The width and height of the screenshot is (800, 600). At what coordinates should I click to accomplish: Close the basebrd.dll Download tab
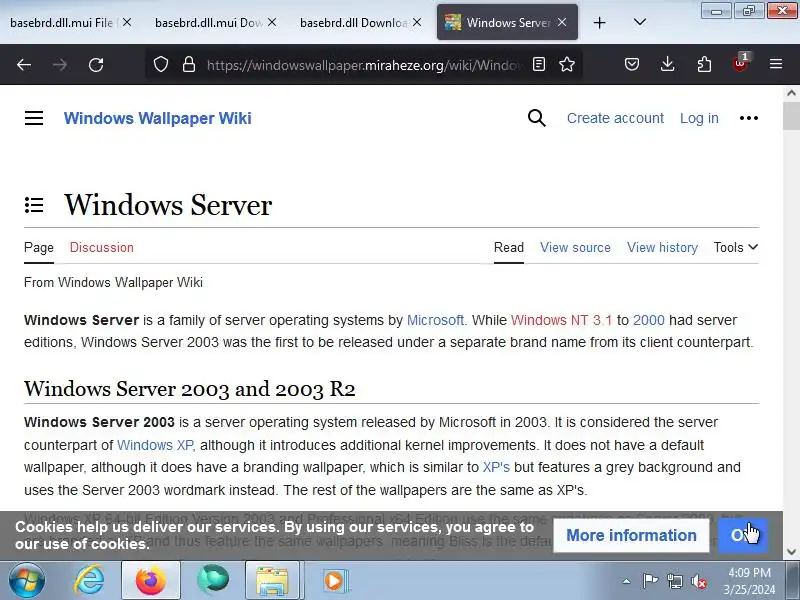[x=417, y=22]
